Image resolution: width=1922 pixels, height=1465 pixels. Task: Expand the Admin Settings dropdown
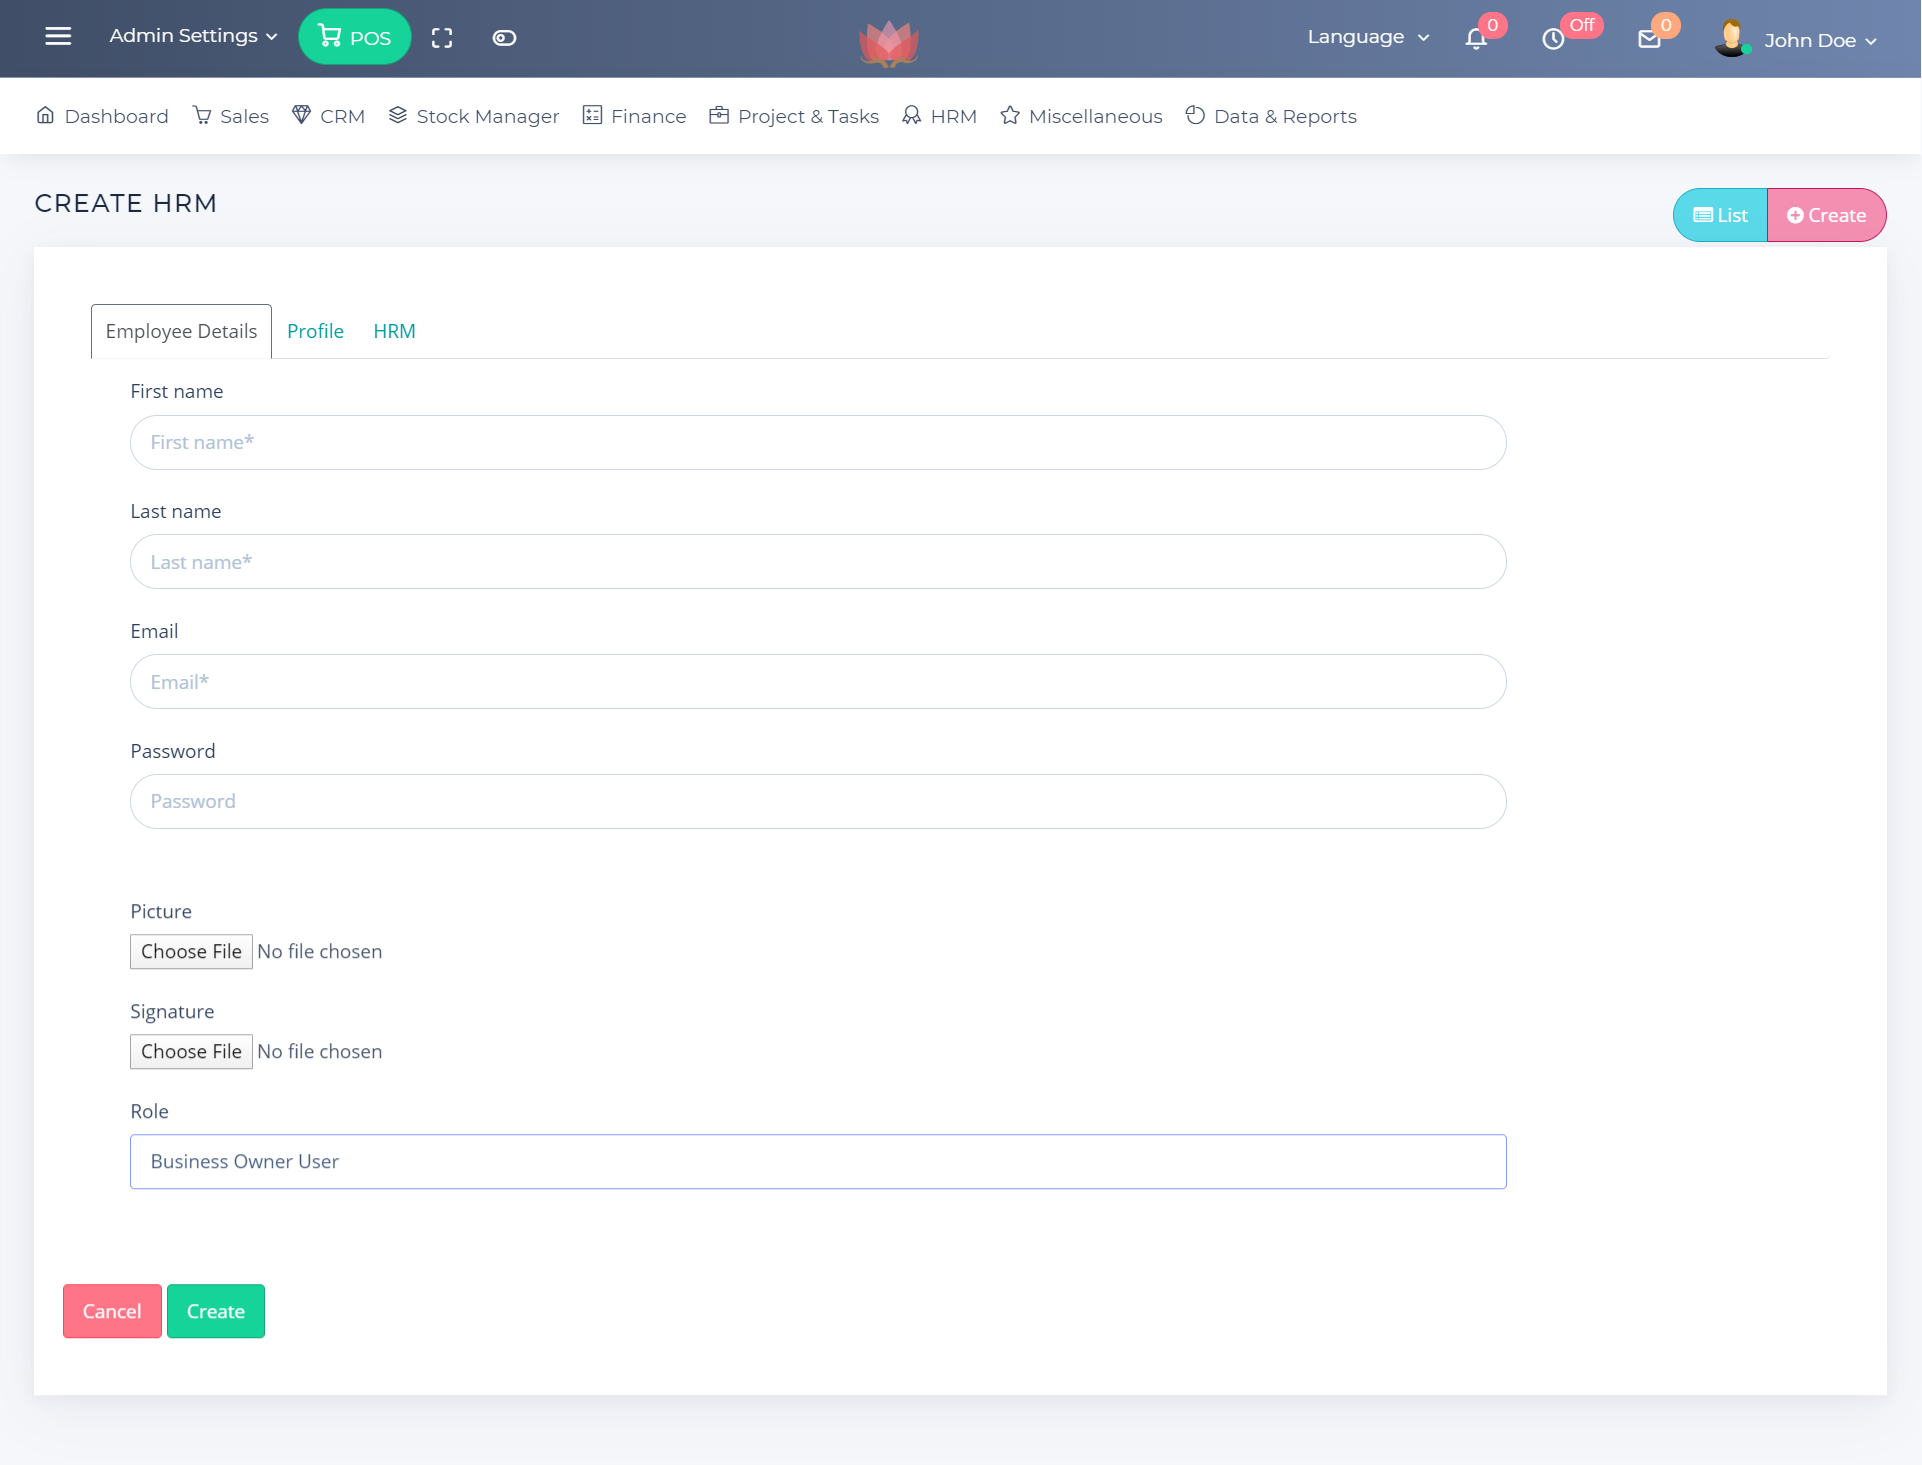(x=193, y=36)
